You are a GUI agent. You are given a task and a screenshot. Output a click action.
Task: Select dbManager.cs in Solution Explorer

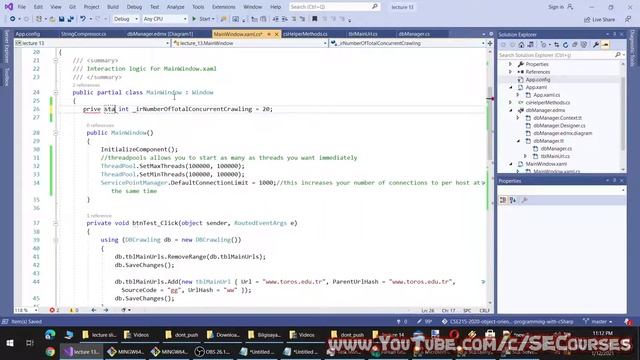[556, 149]
